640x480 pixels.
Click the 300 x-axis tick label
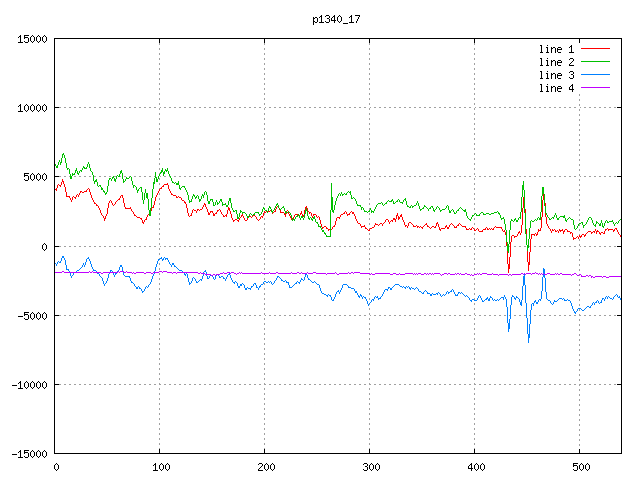click(369, 467)
